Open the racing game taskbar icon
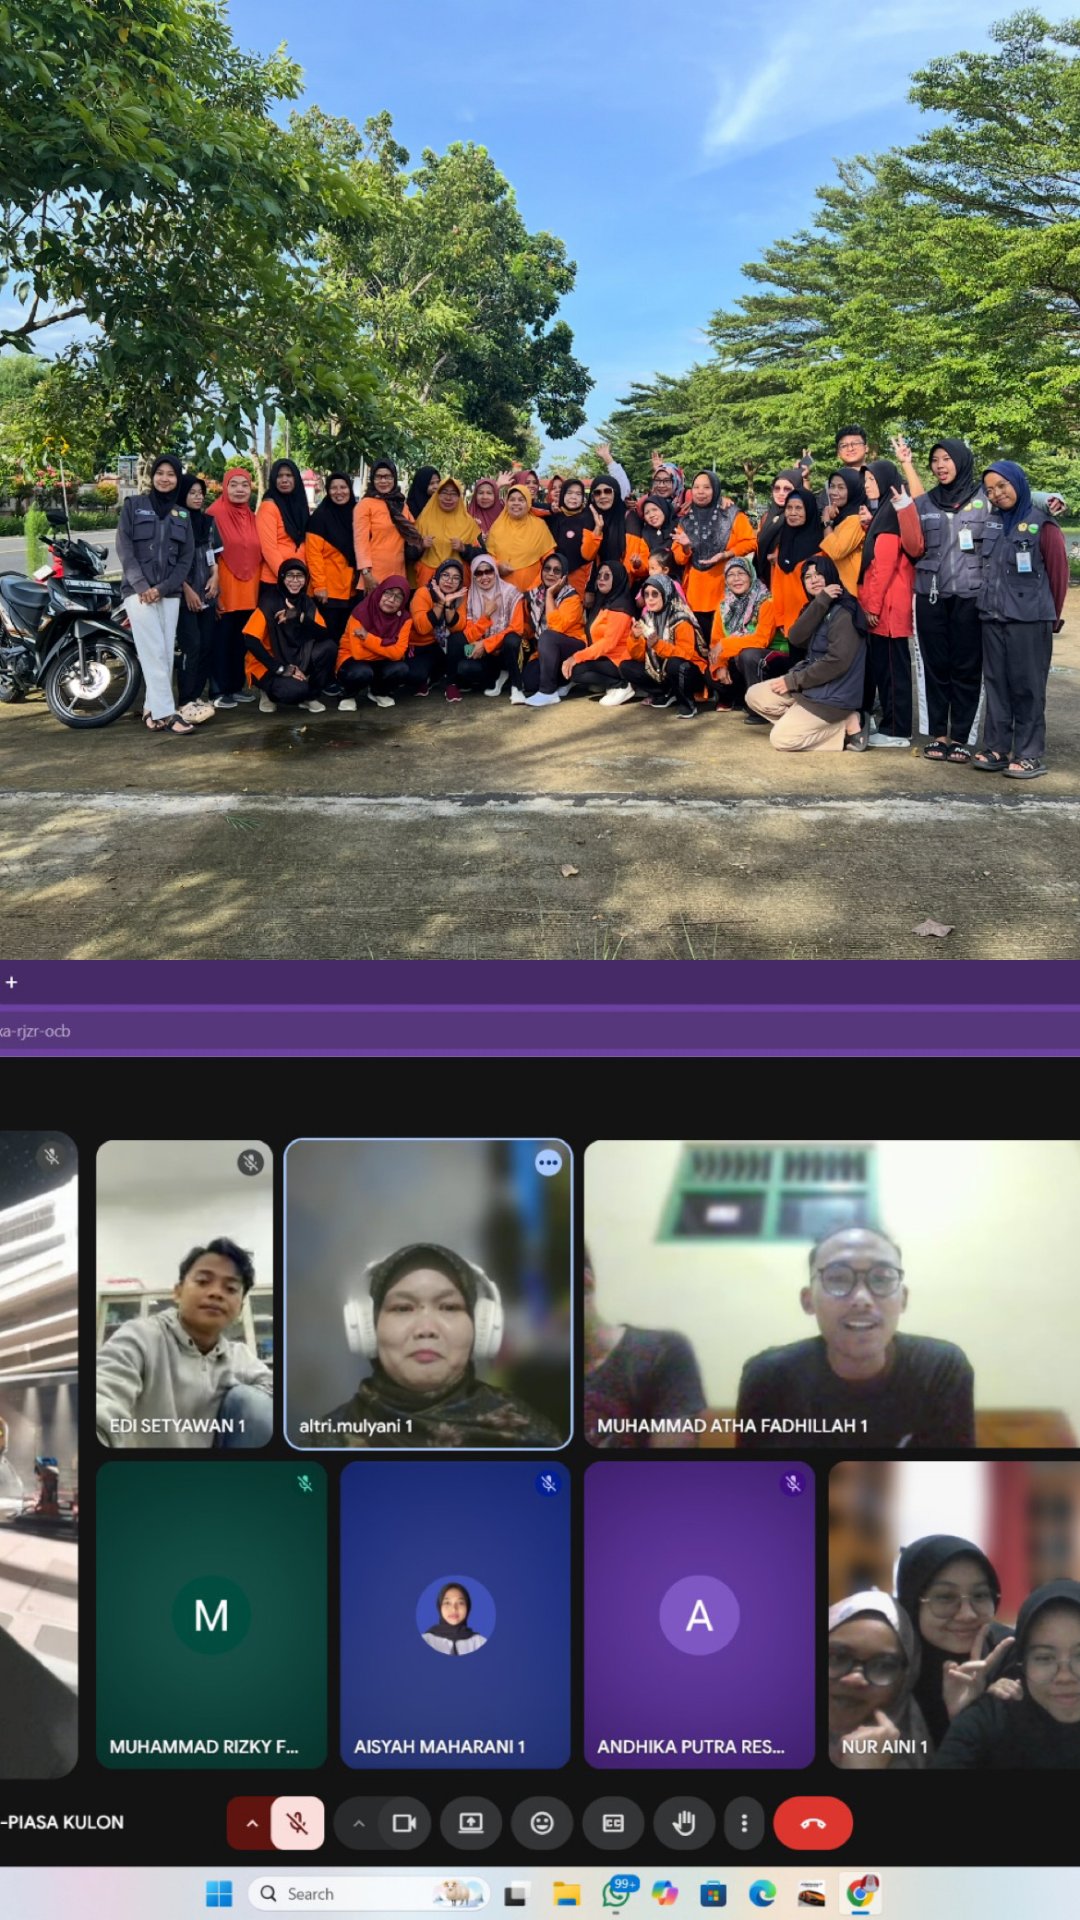The height and width of the screenshot is (1920, 1080). tap(811, 1893)
